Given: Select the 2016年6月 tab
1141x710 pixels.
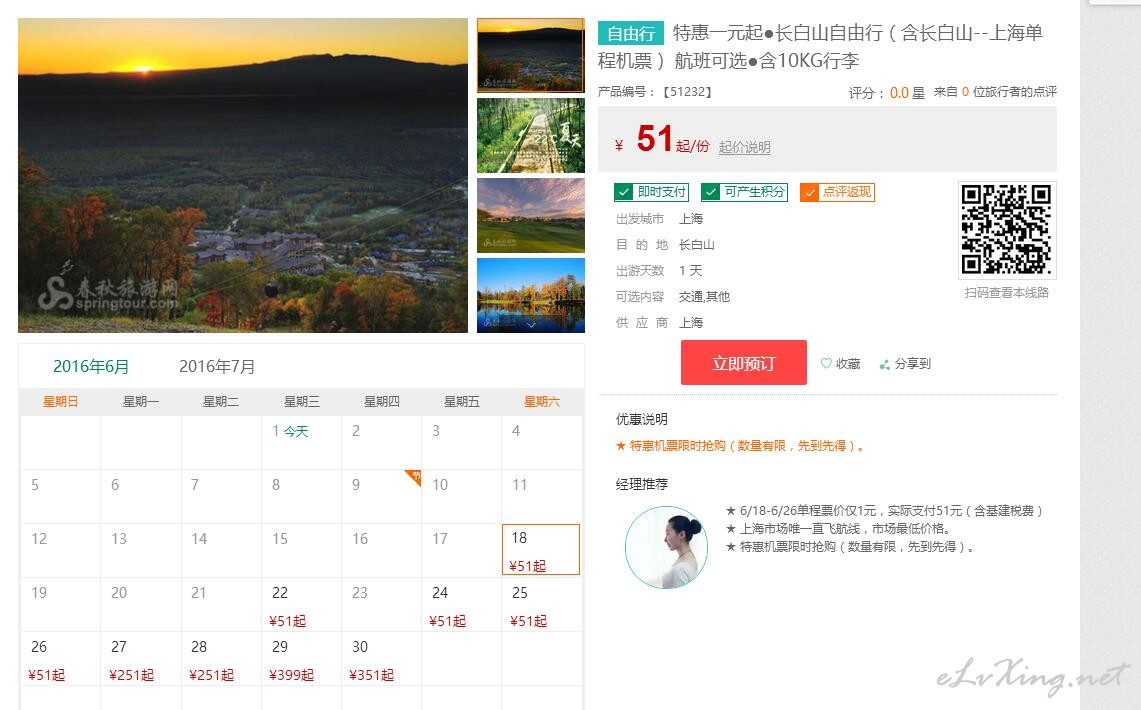Looking at the screenshot, I should click(91, 367).
